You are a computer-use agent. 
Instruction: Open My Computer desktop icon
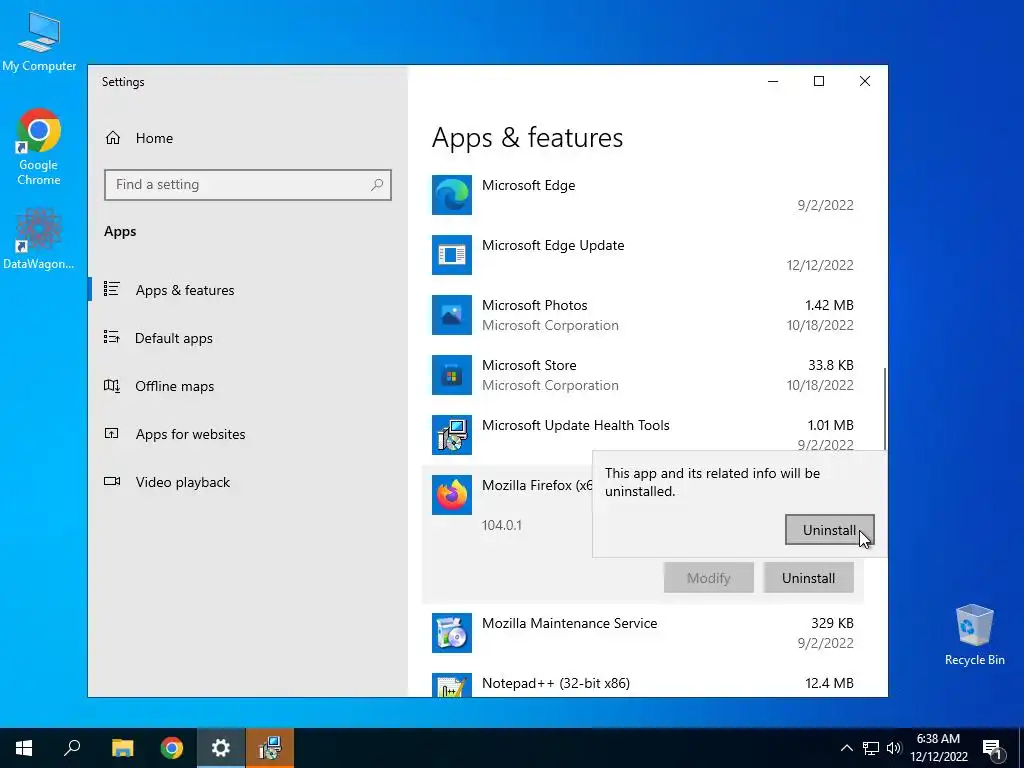click(39, 40)
